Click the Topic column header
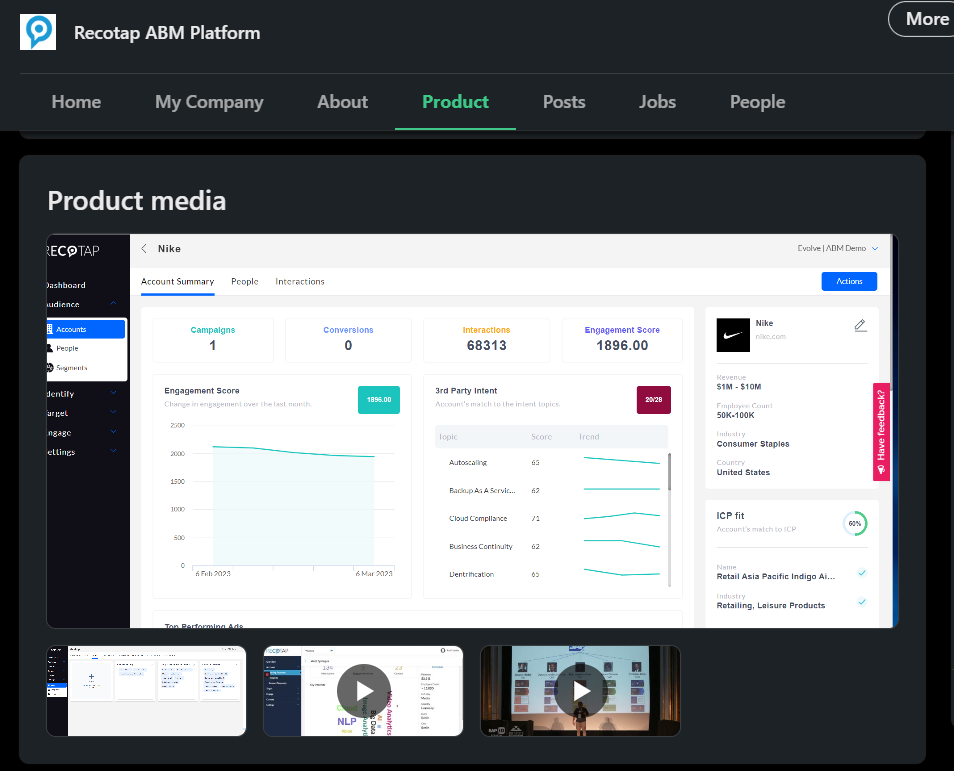This screenshot has height=771, width=954. click(448, 437)
